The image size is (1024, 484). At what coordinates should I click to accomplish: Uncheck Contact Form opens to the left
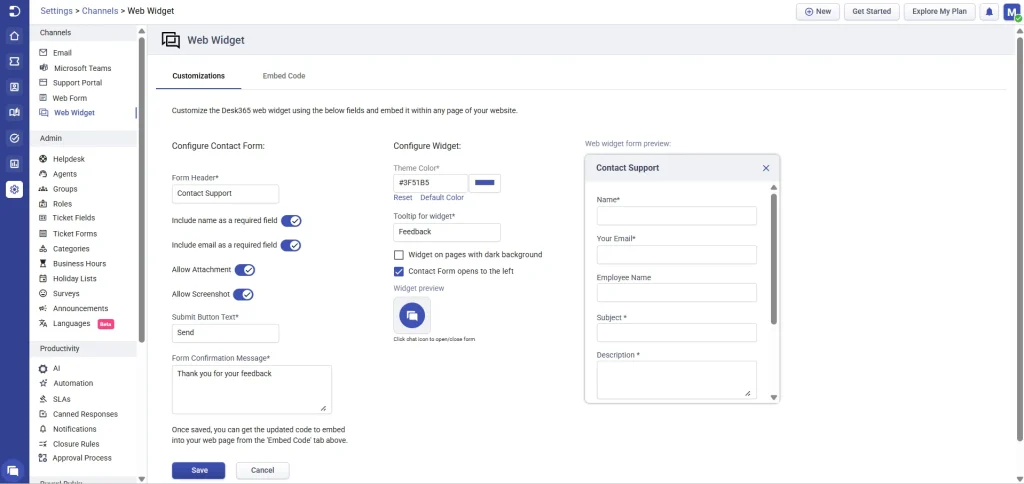[x=399, y=271]
